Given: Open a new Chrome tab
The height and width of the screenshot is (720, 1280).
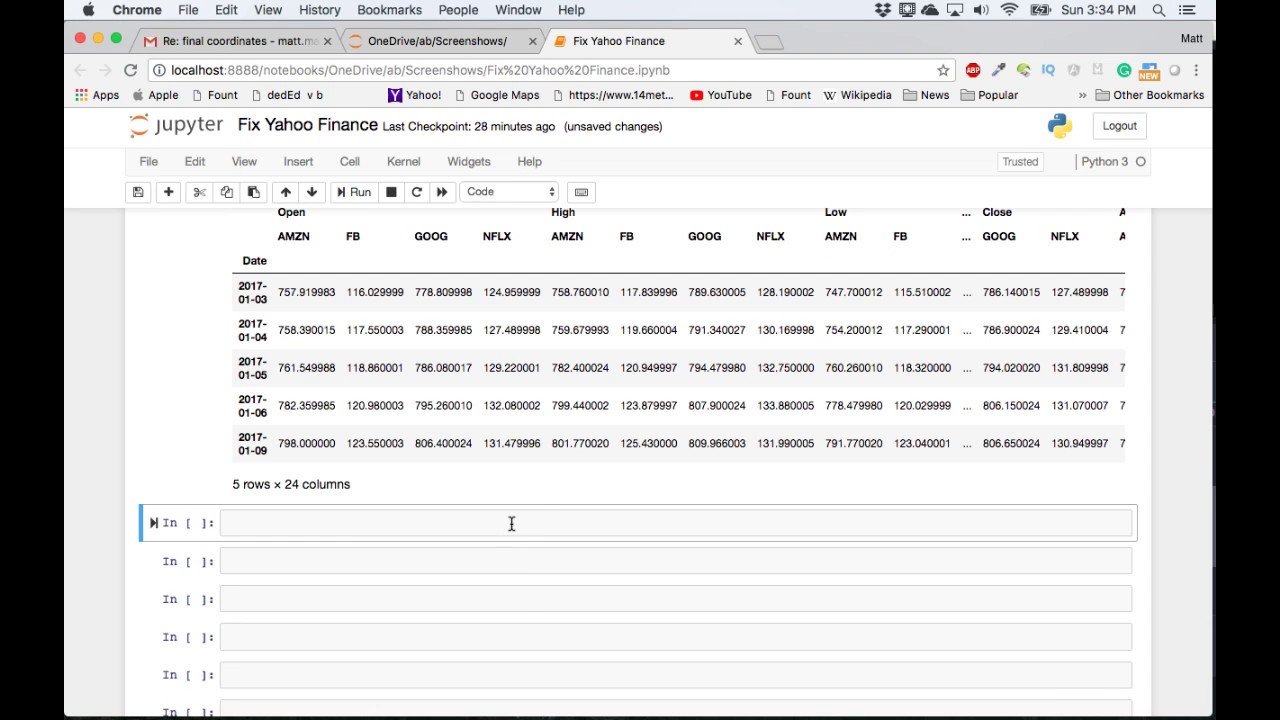Looking at the screenshot, I should (x=768, y=42).
